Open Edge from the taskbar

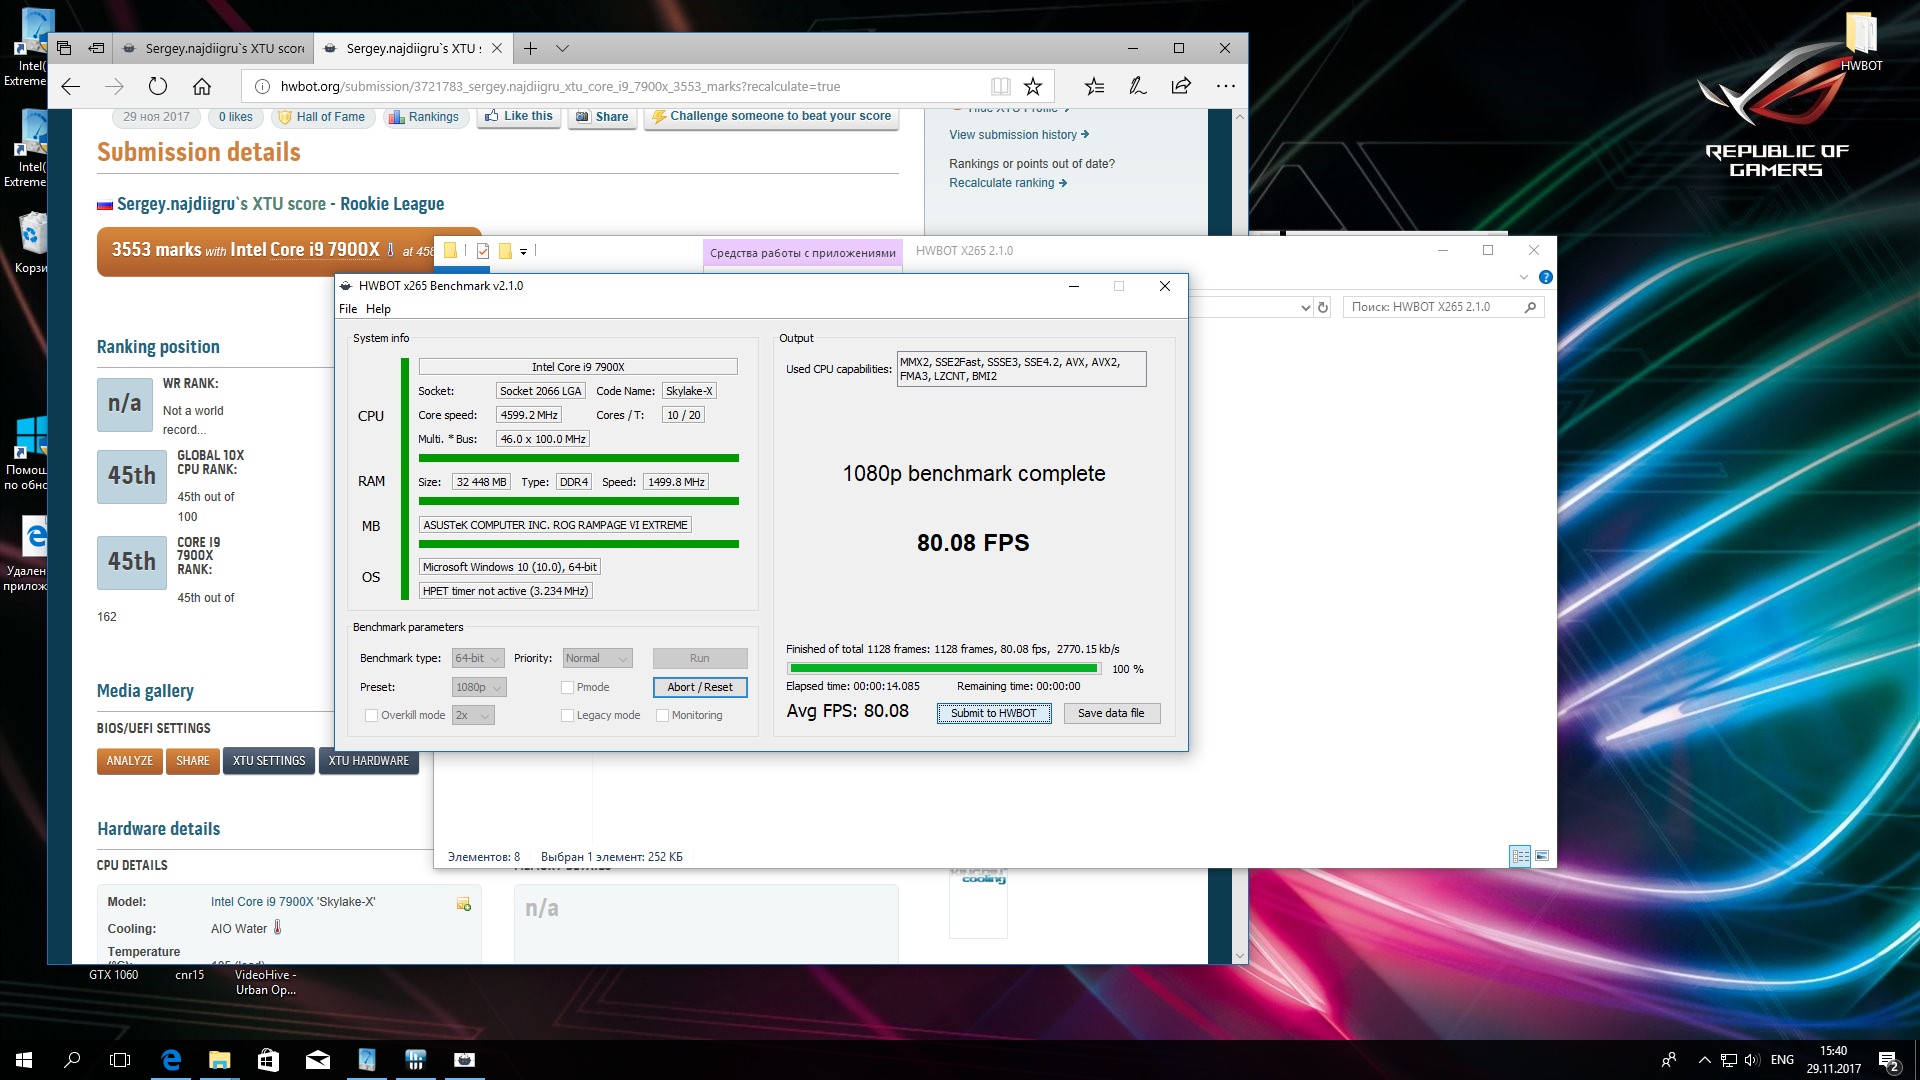[171, 1060]
